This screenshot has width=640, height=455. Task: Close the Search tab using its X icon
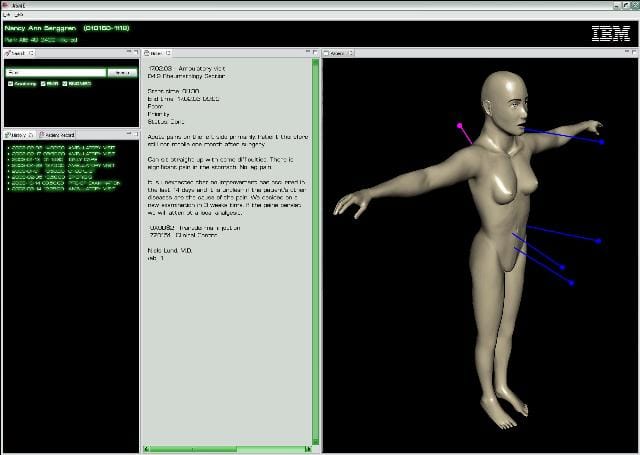pyautogui.click(x=31, y=53)
